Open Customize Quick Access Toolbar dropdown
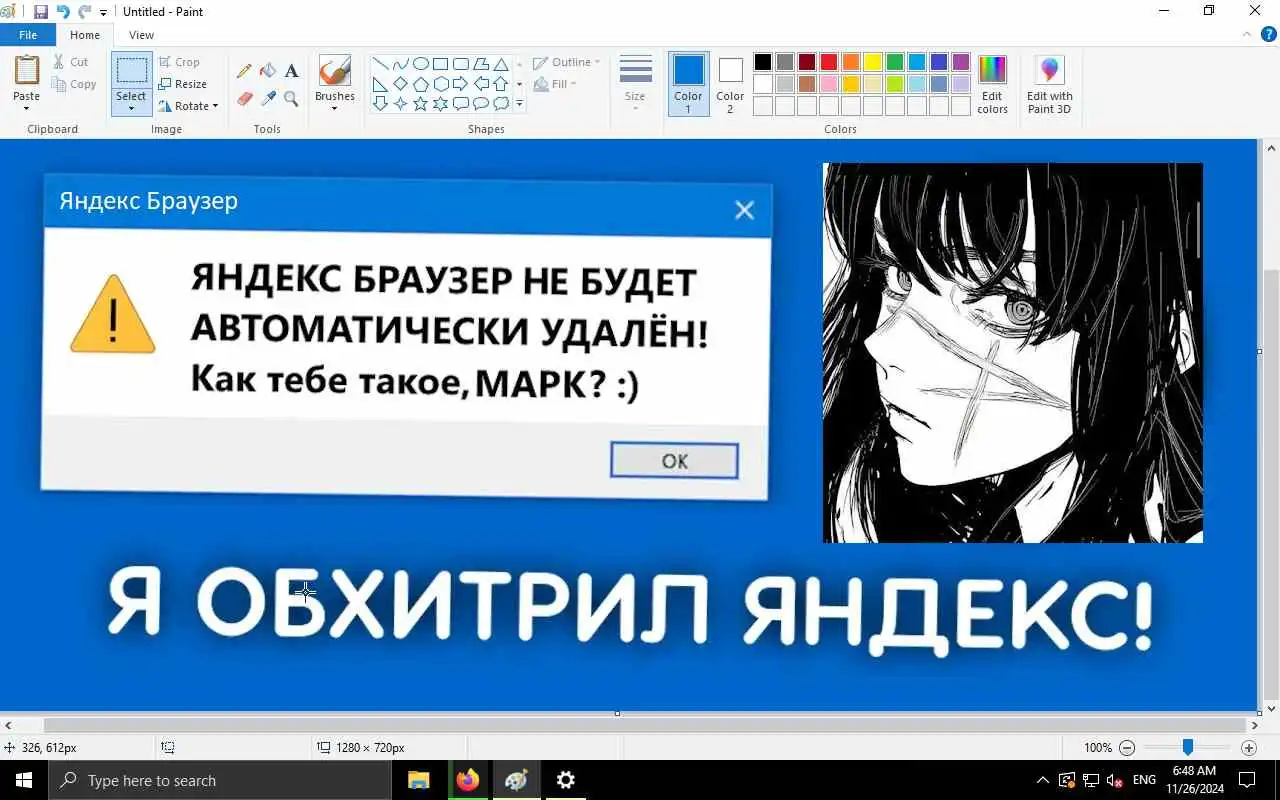Screen dimensions: 1280x800 pyautogui.click(x=104, y=13)
